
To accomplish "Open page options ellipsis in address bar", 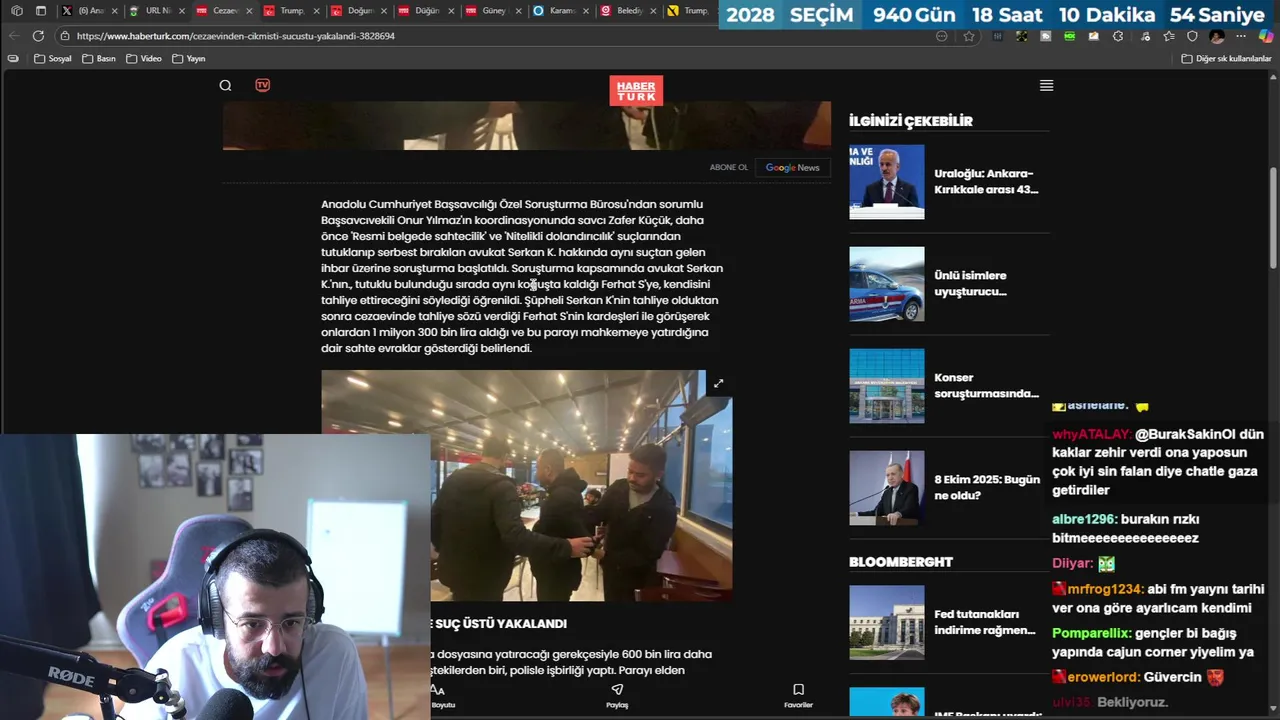I will click(x=942, y=36).
